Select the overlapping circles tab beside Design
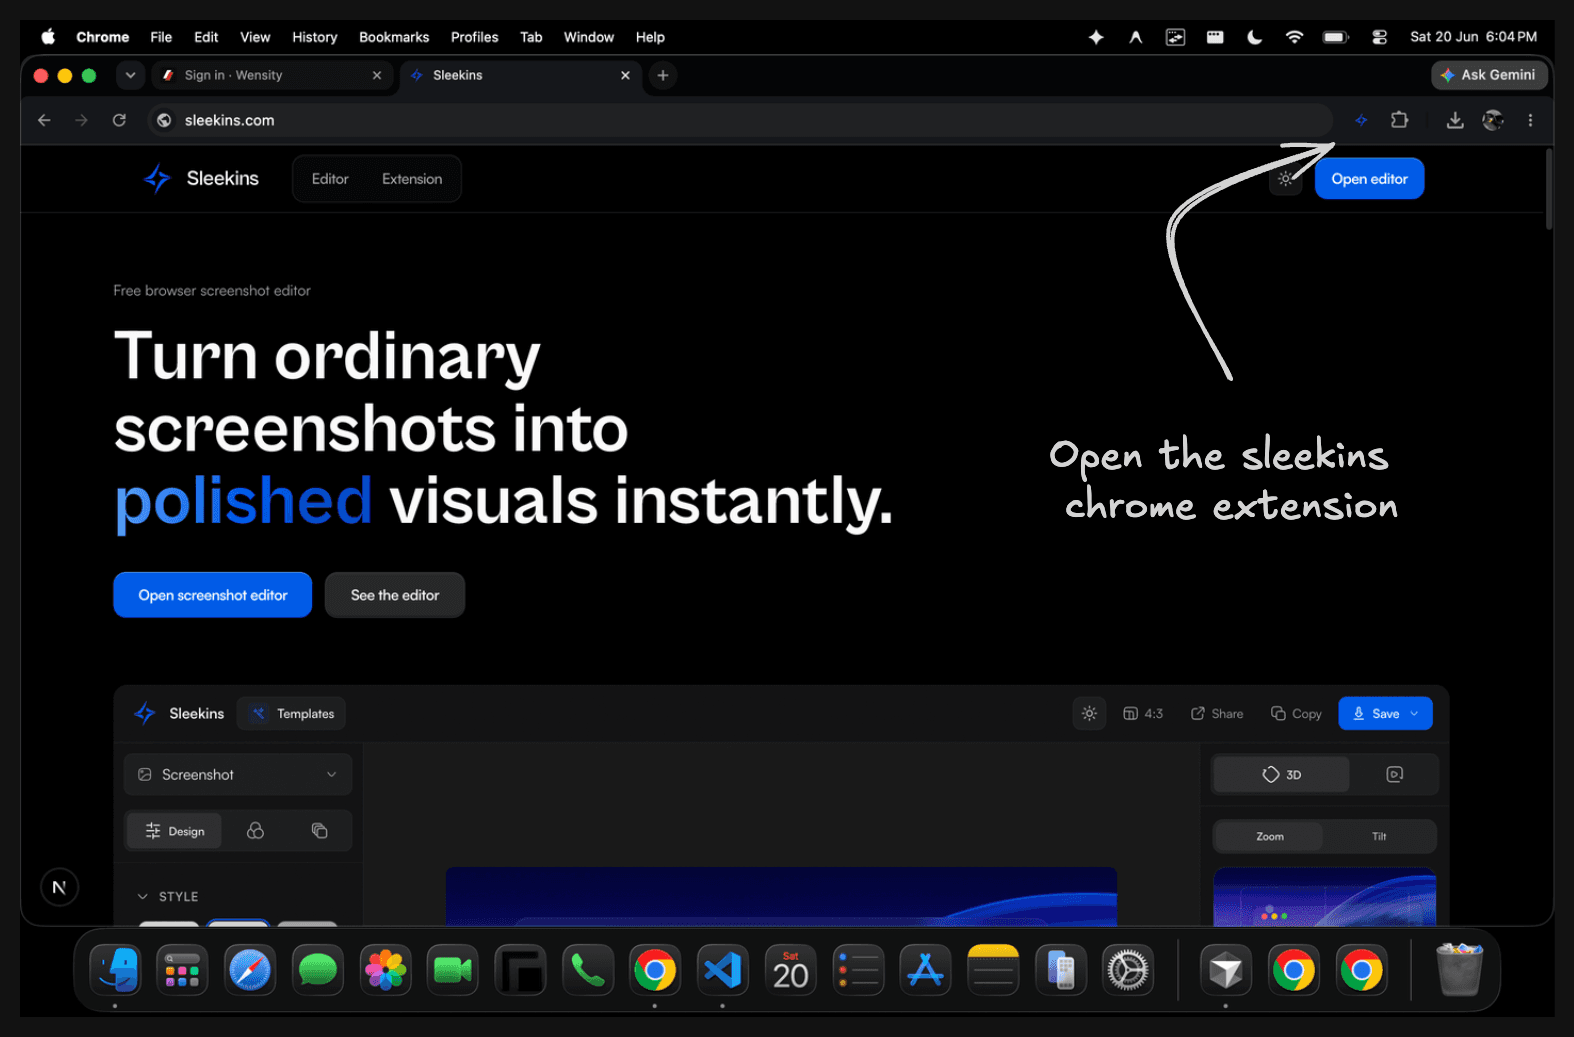This screenshot has width=1574, height=1037. point(255,831)
